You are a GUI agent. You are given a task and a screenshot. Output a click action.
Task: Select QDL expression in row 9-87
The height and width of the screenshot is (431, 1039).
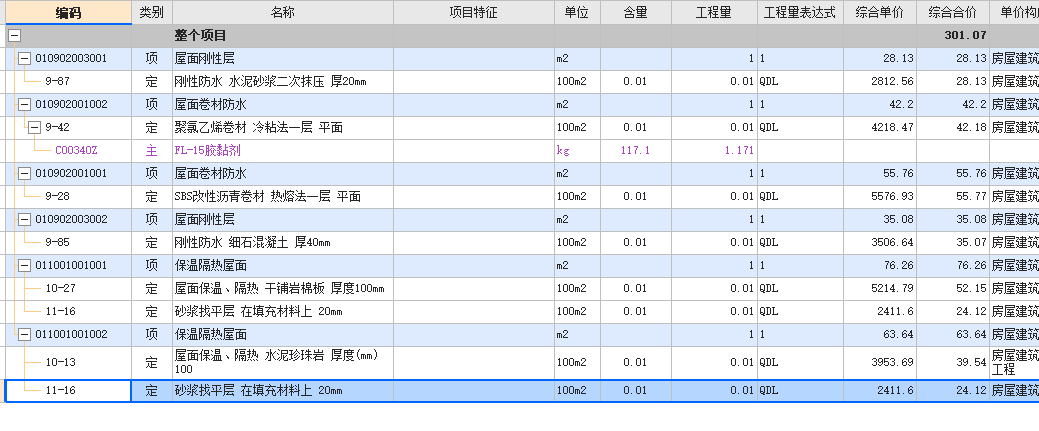coord(800,82)
